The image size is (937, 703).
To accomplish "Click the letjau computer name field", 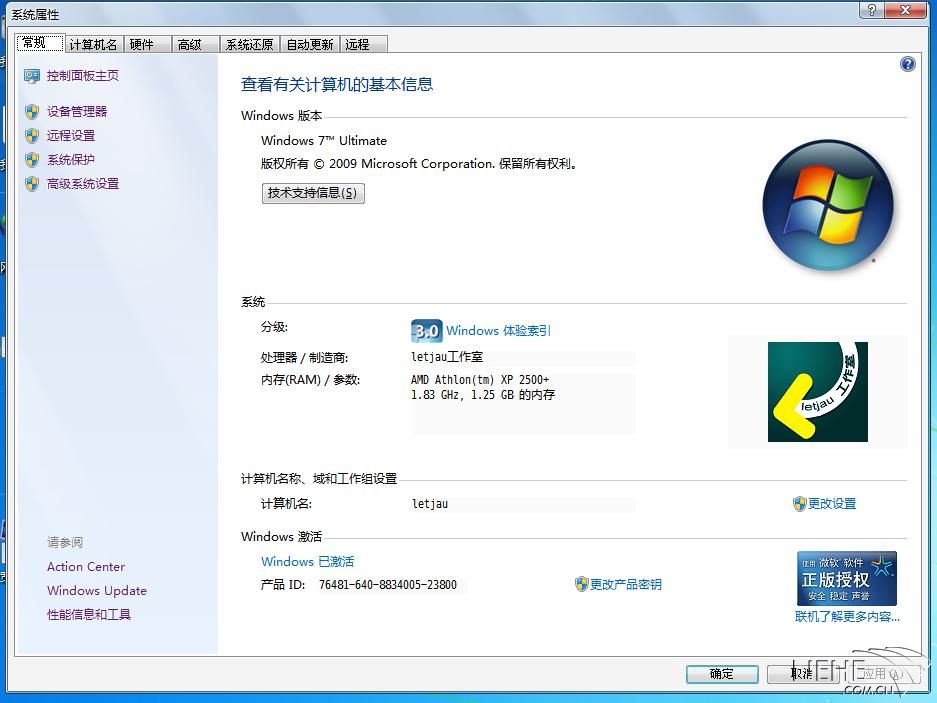I will (523, 504).
